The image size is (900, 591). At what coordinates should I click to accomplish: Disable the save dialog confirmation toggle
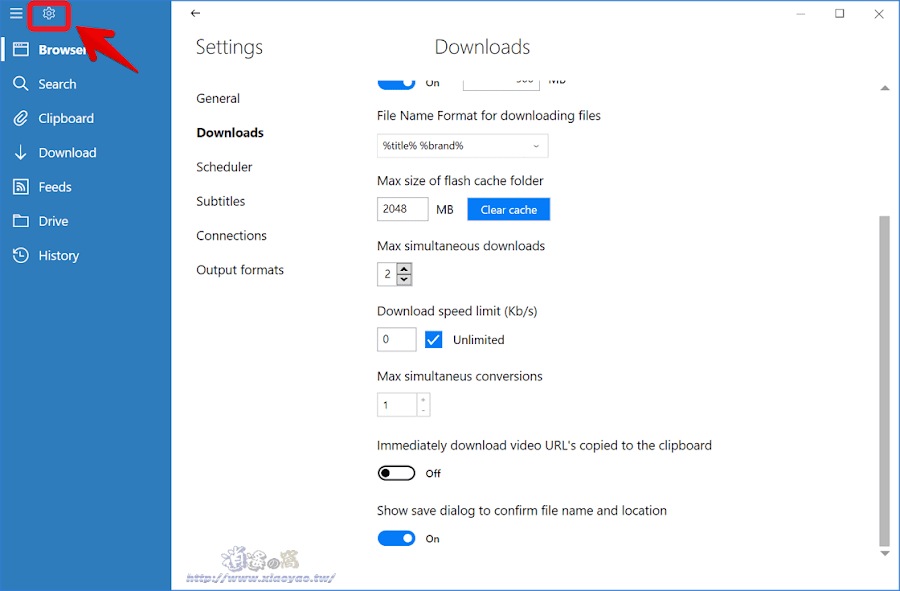[396, 538]
